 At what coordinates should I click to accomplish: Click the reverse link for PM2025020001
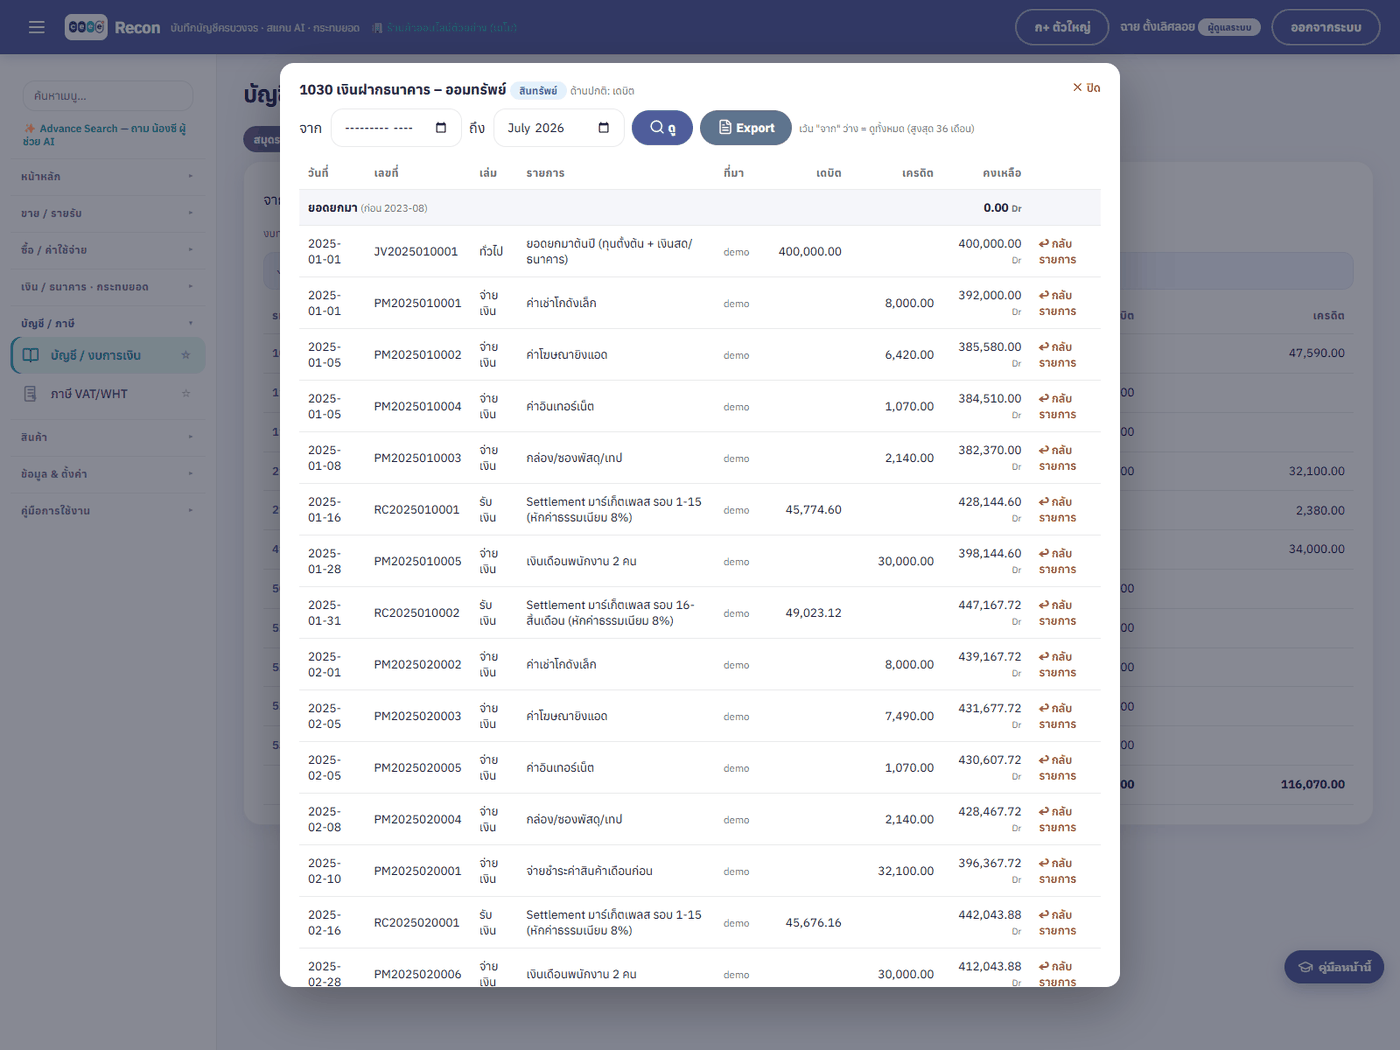[x=1057, y=871]
